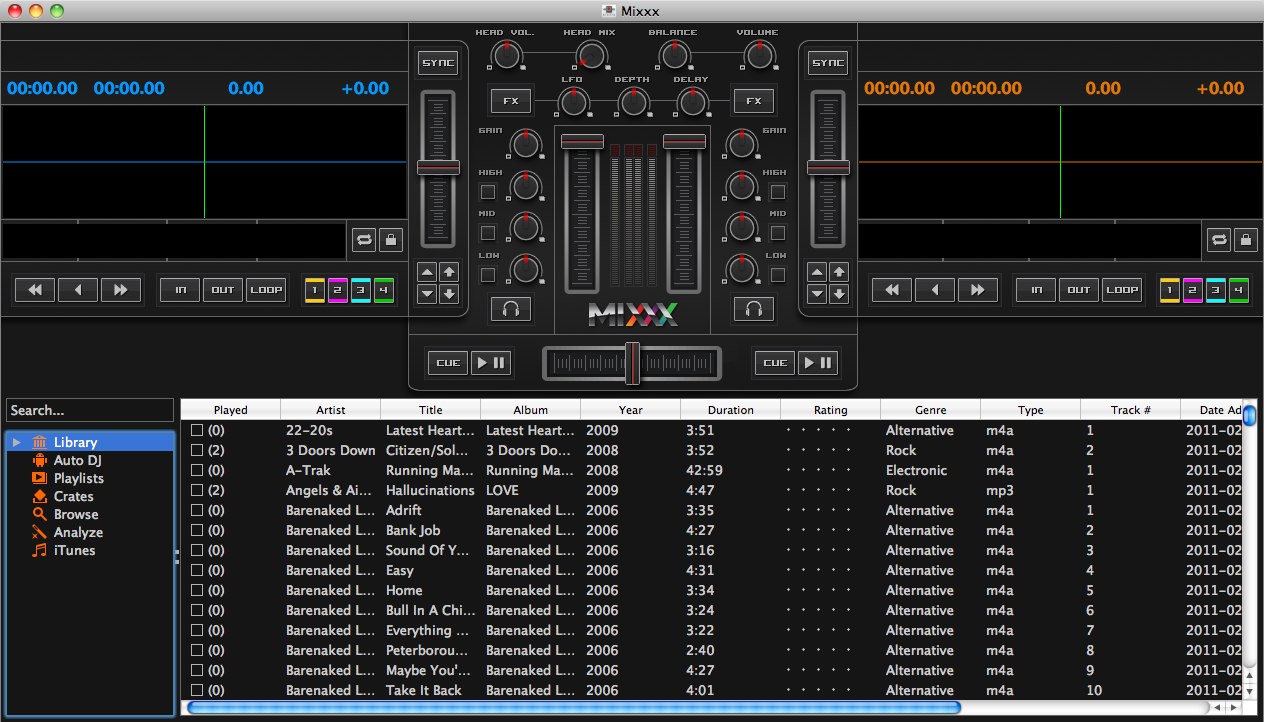
Task: Check played box for A-Trak track
Action: tap(197, 470)
